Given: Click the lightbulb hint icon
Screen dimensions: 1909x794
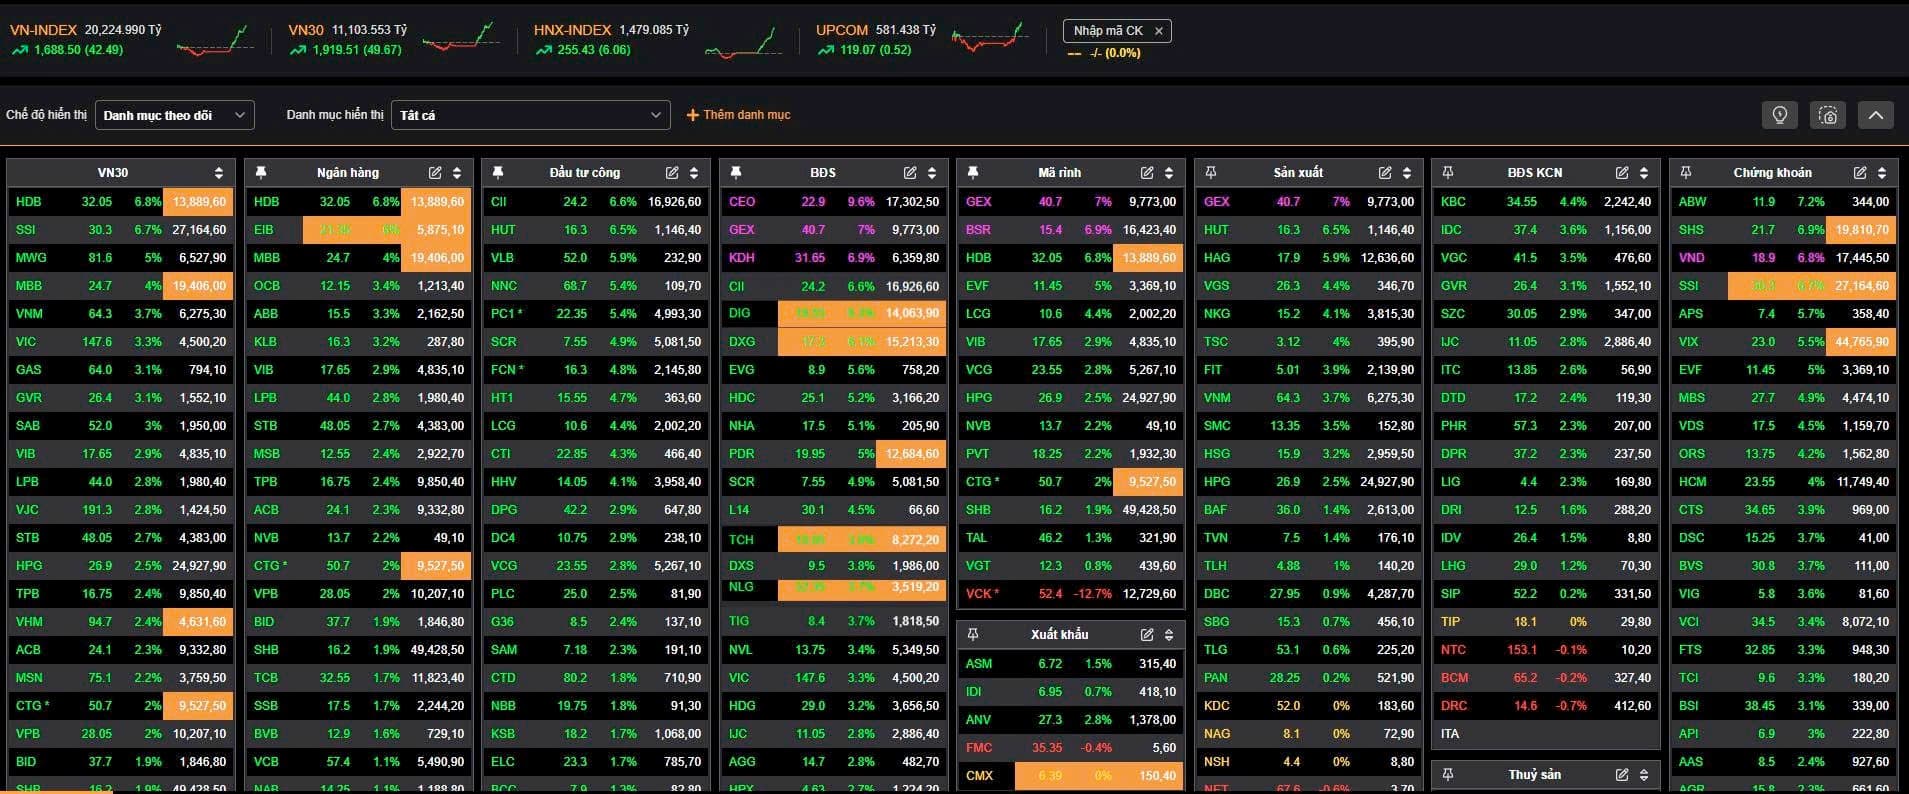Looking at the screenshot, I should 1779,115.
